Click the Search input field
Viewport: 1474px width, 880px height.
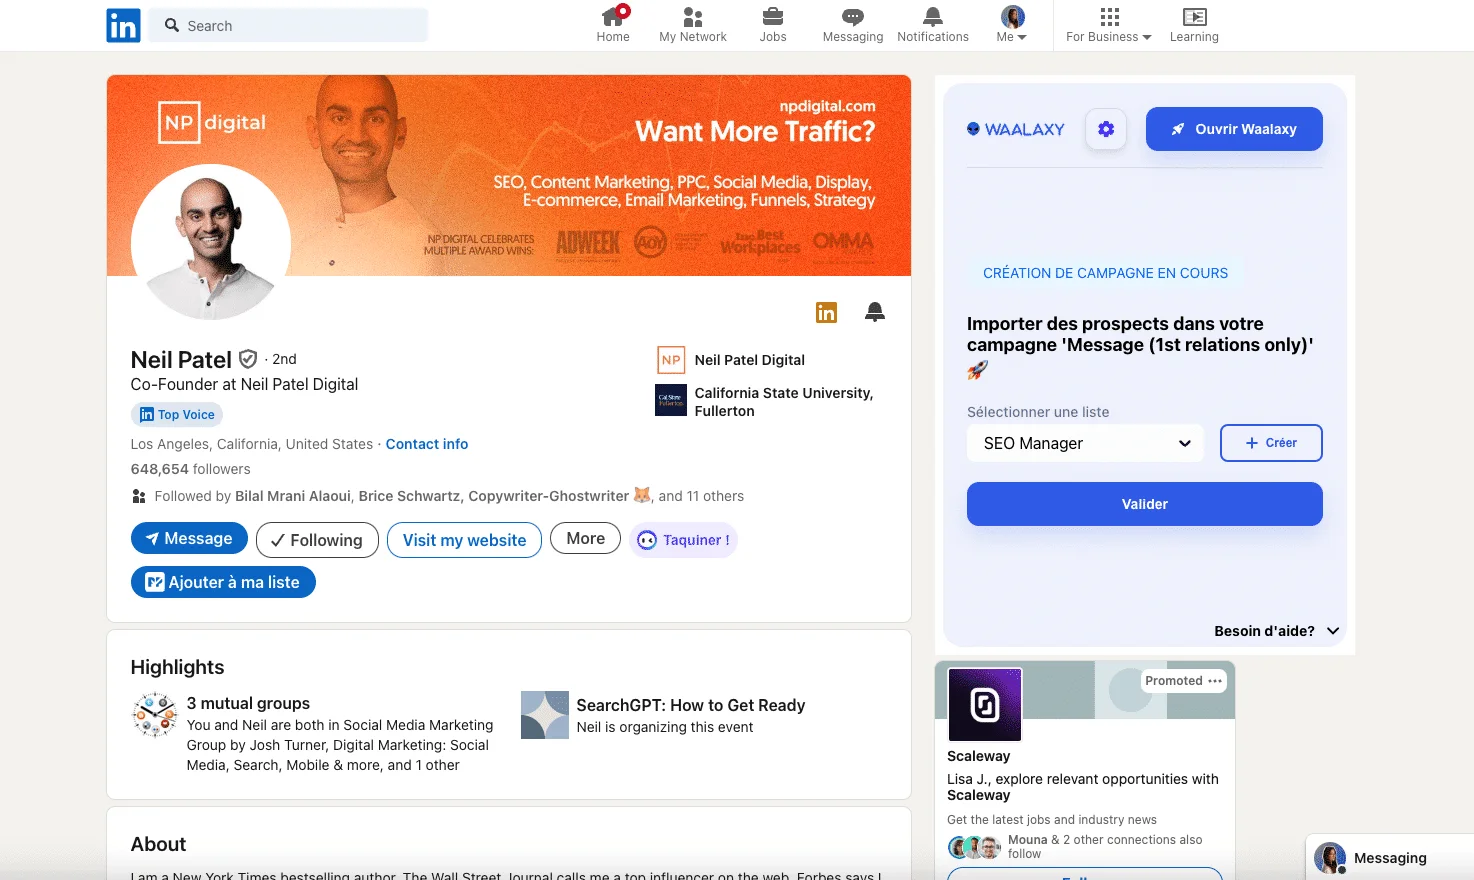(288, 25)
